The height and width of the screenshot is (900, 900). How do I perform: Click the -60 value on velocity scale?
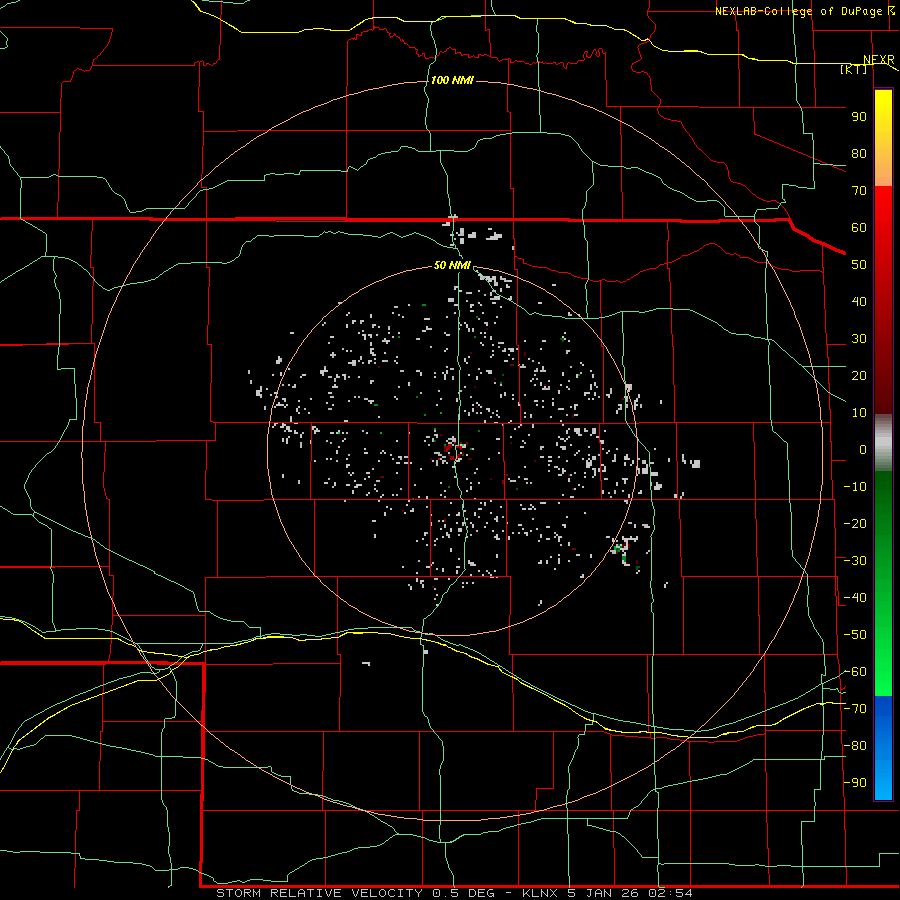pos(855,672)
